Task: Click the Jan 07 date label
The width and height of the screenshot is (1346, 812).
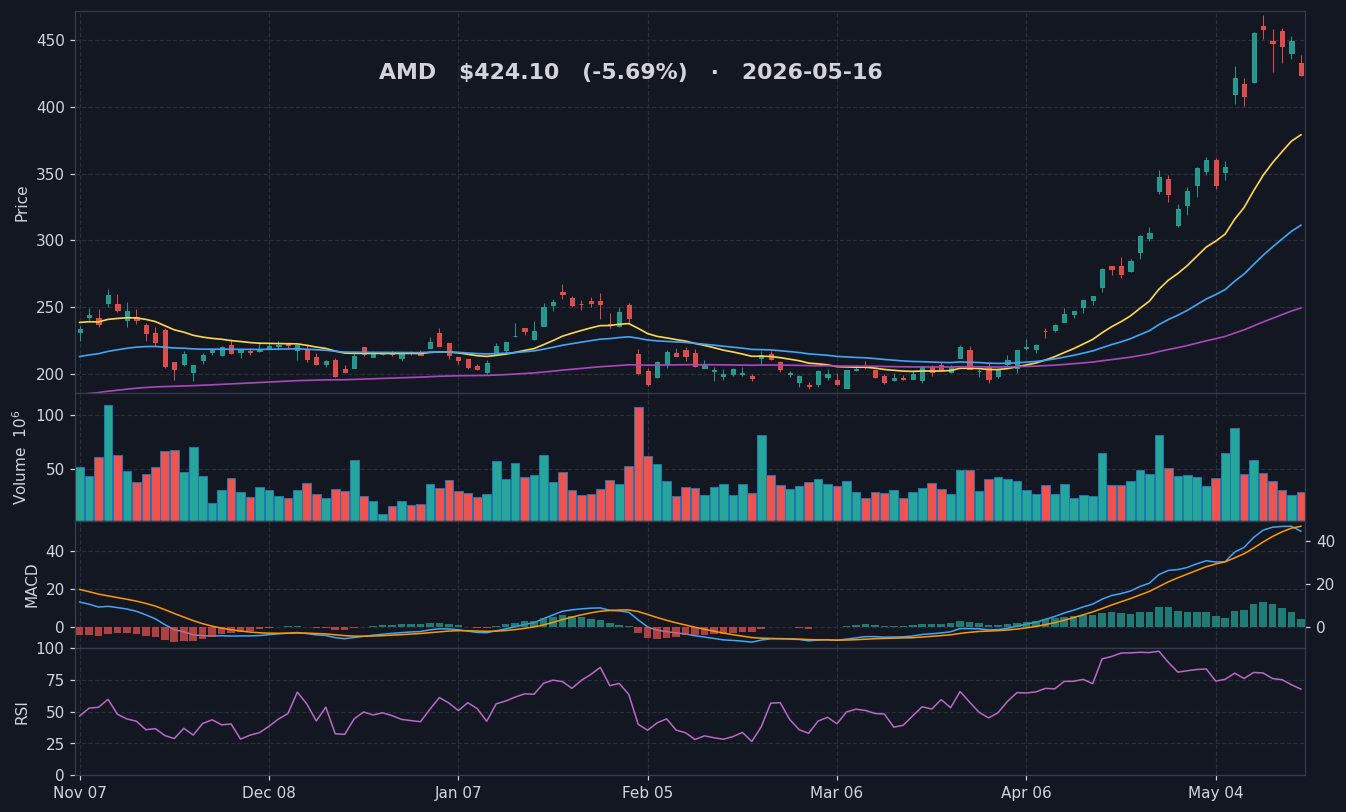Action: (x=458, y=793)
